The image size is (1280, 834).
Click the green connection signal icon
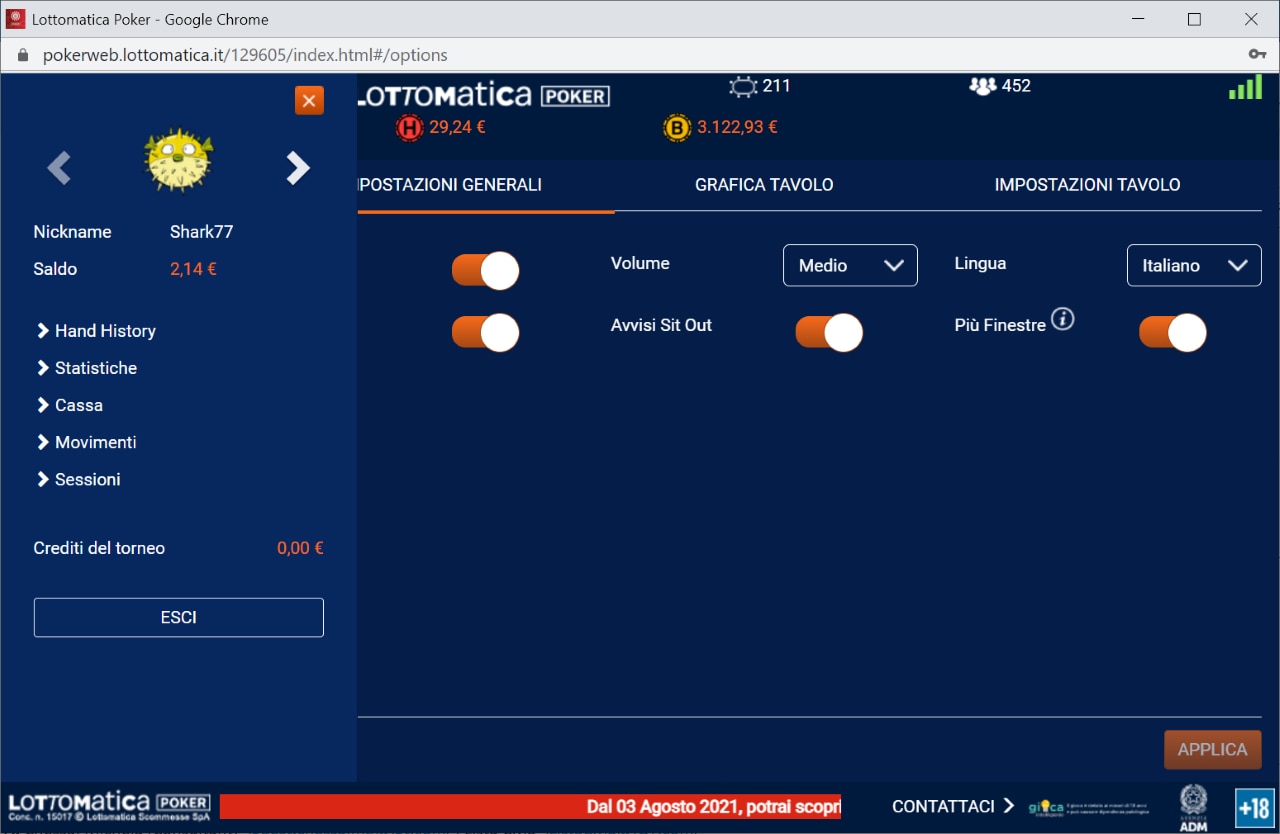(1245, 87)
